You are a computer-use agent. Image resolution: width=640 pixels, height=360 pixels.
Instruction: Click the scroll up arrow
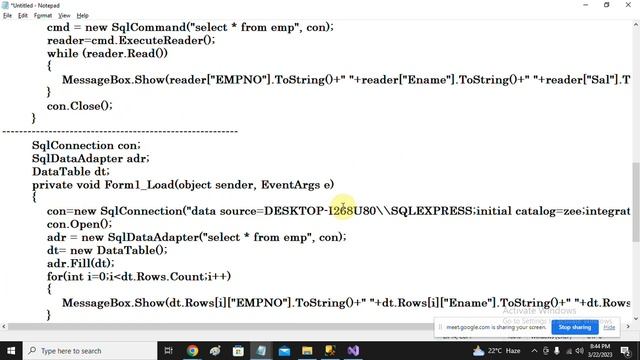click(x=636, y=25)
